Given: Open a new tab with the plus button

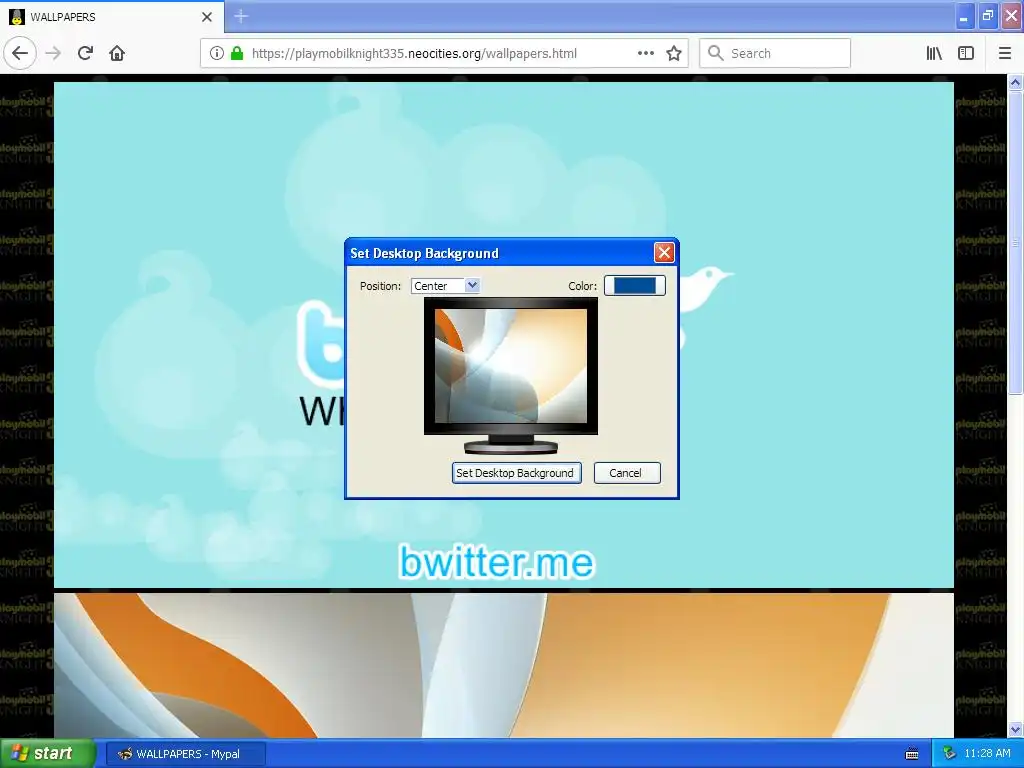Looking at the screenshot, I should [x=241, y=16].
